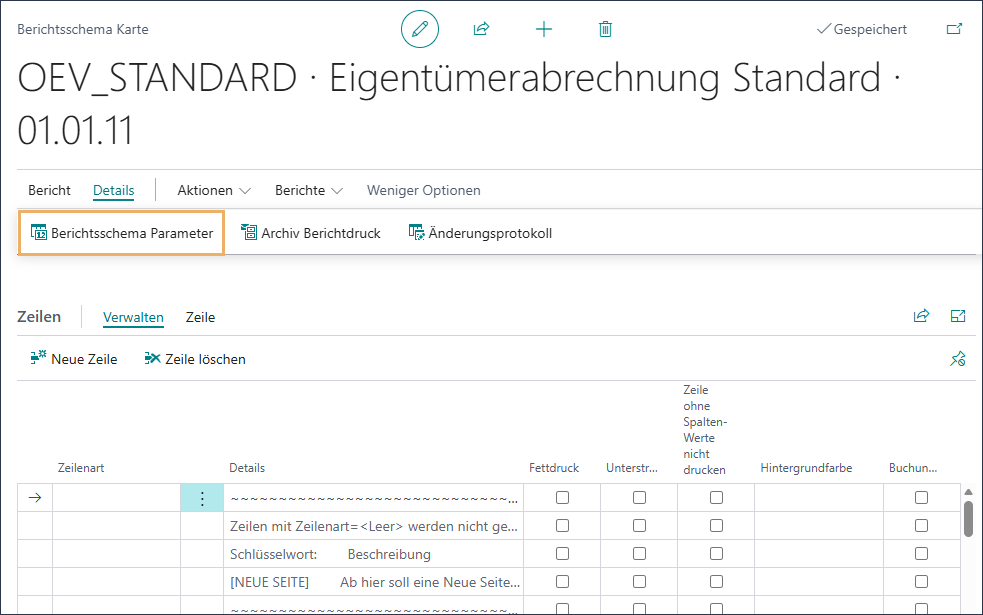Click Weniger Optionen to collapse options
The height and width of the screenshot is (615, 983).
click(423, 190)
